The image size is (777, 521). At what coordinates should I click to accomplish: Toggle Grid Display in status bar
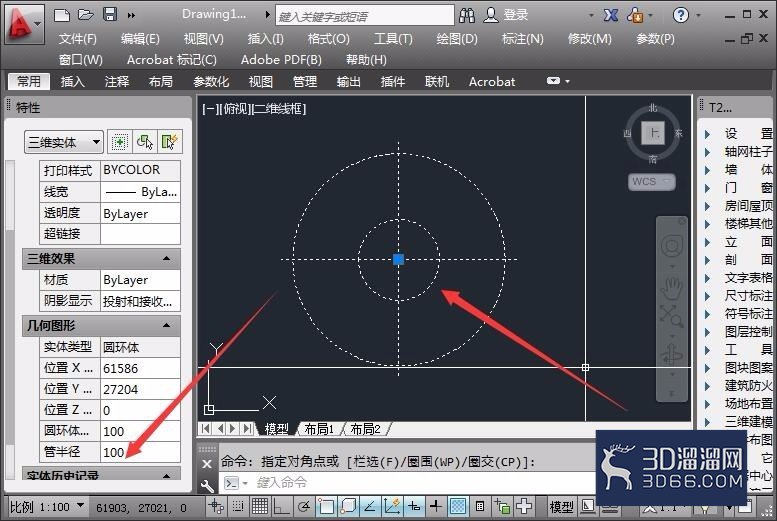(x=260, y=506)
